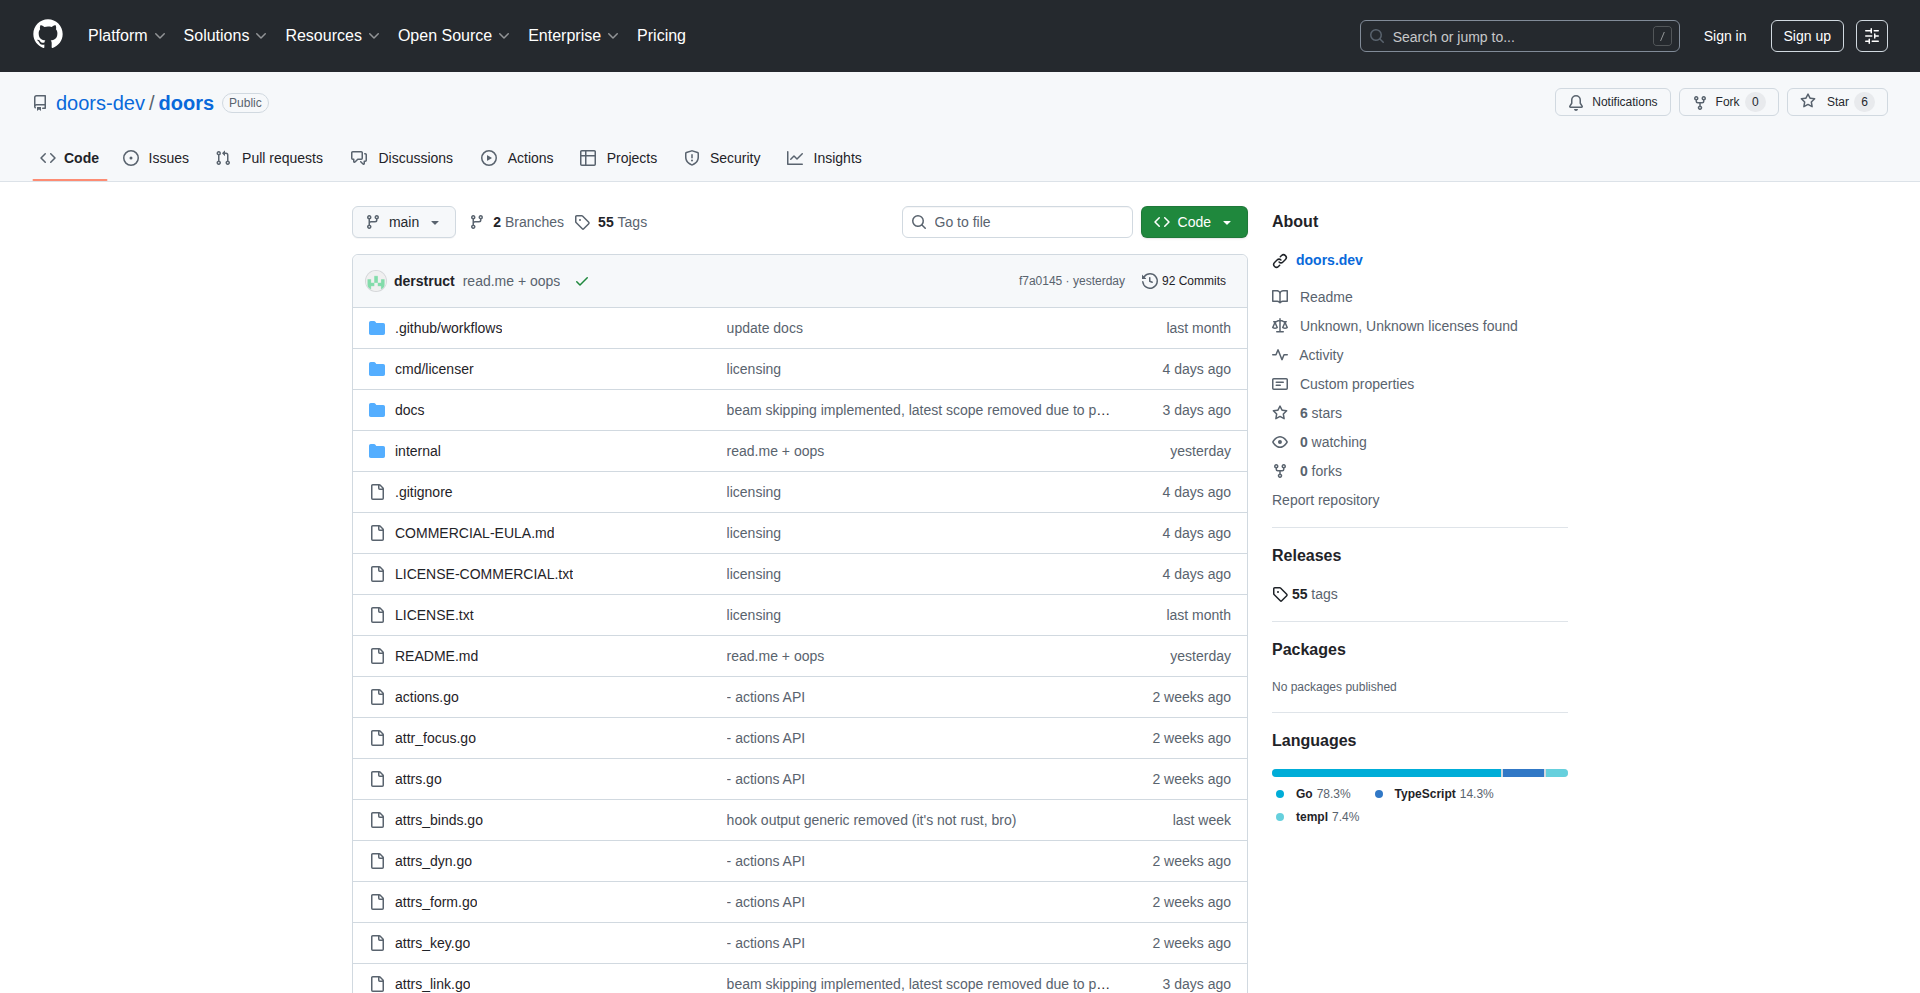Click the TypeScript language bar segment

point(1523,773)
